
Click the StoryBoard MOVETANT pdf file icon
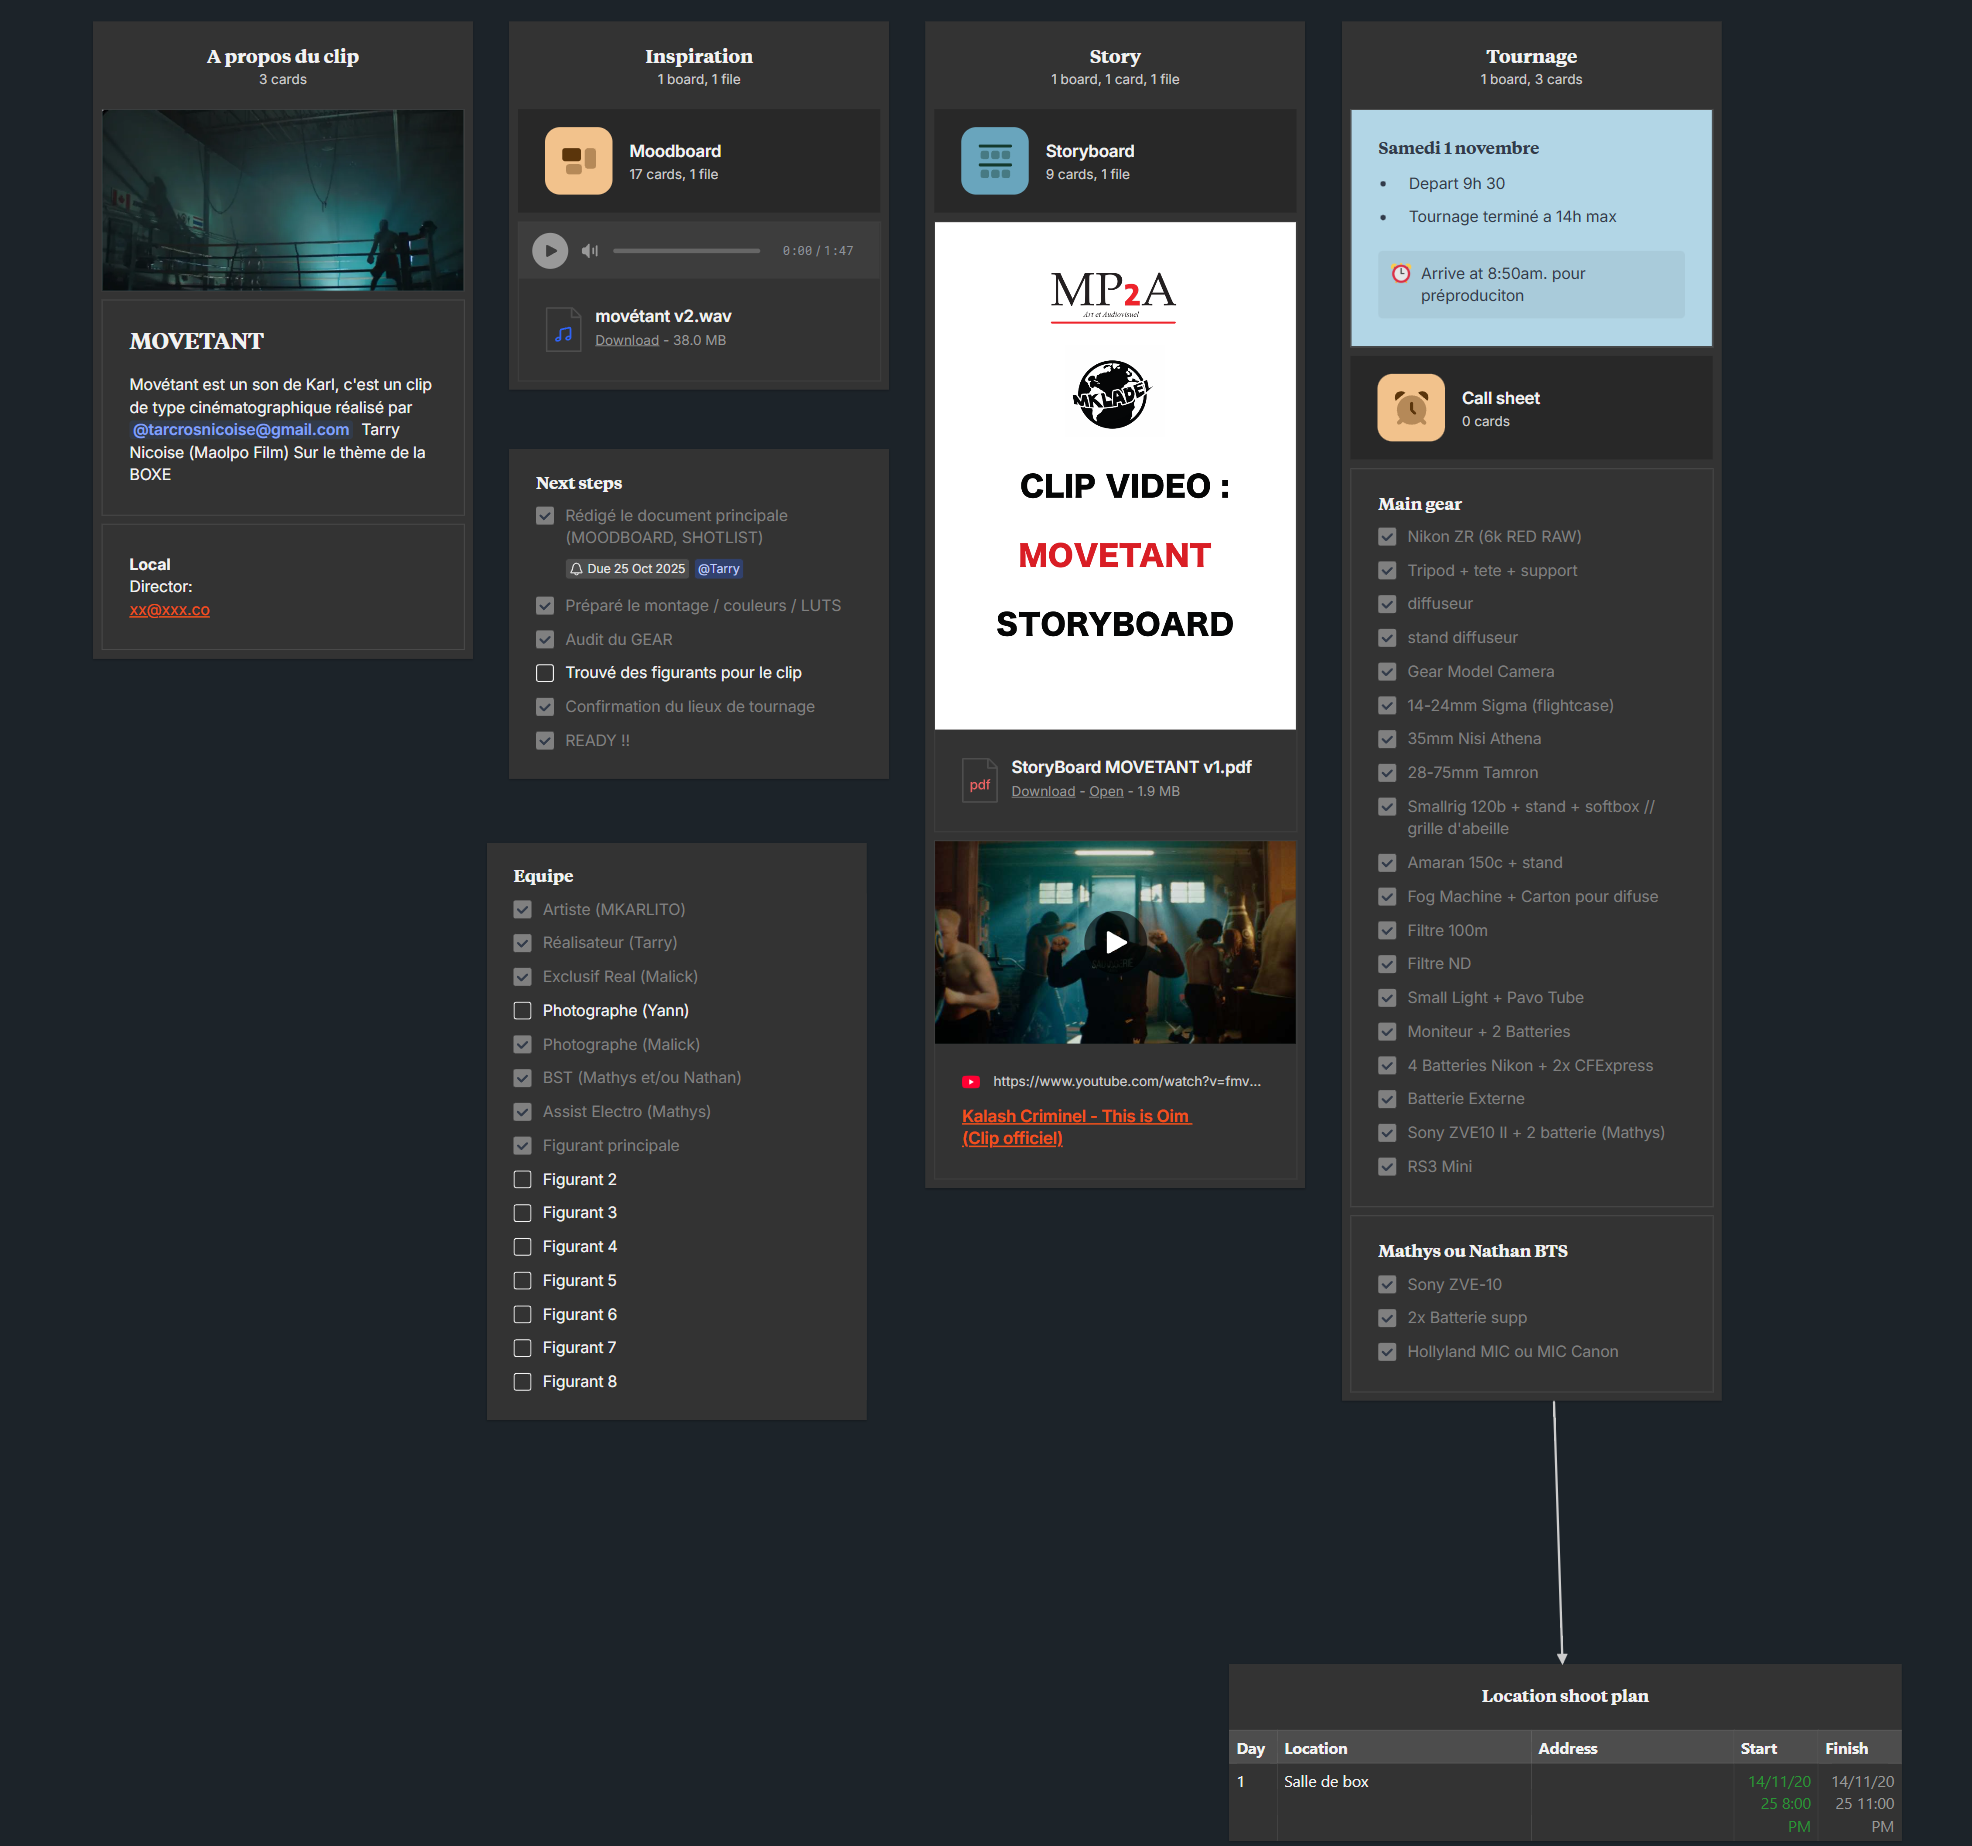[x=979, y=779]
